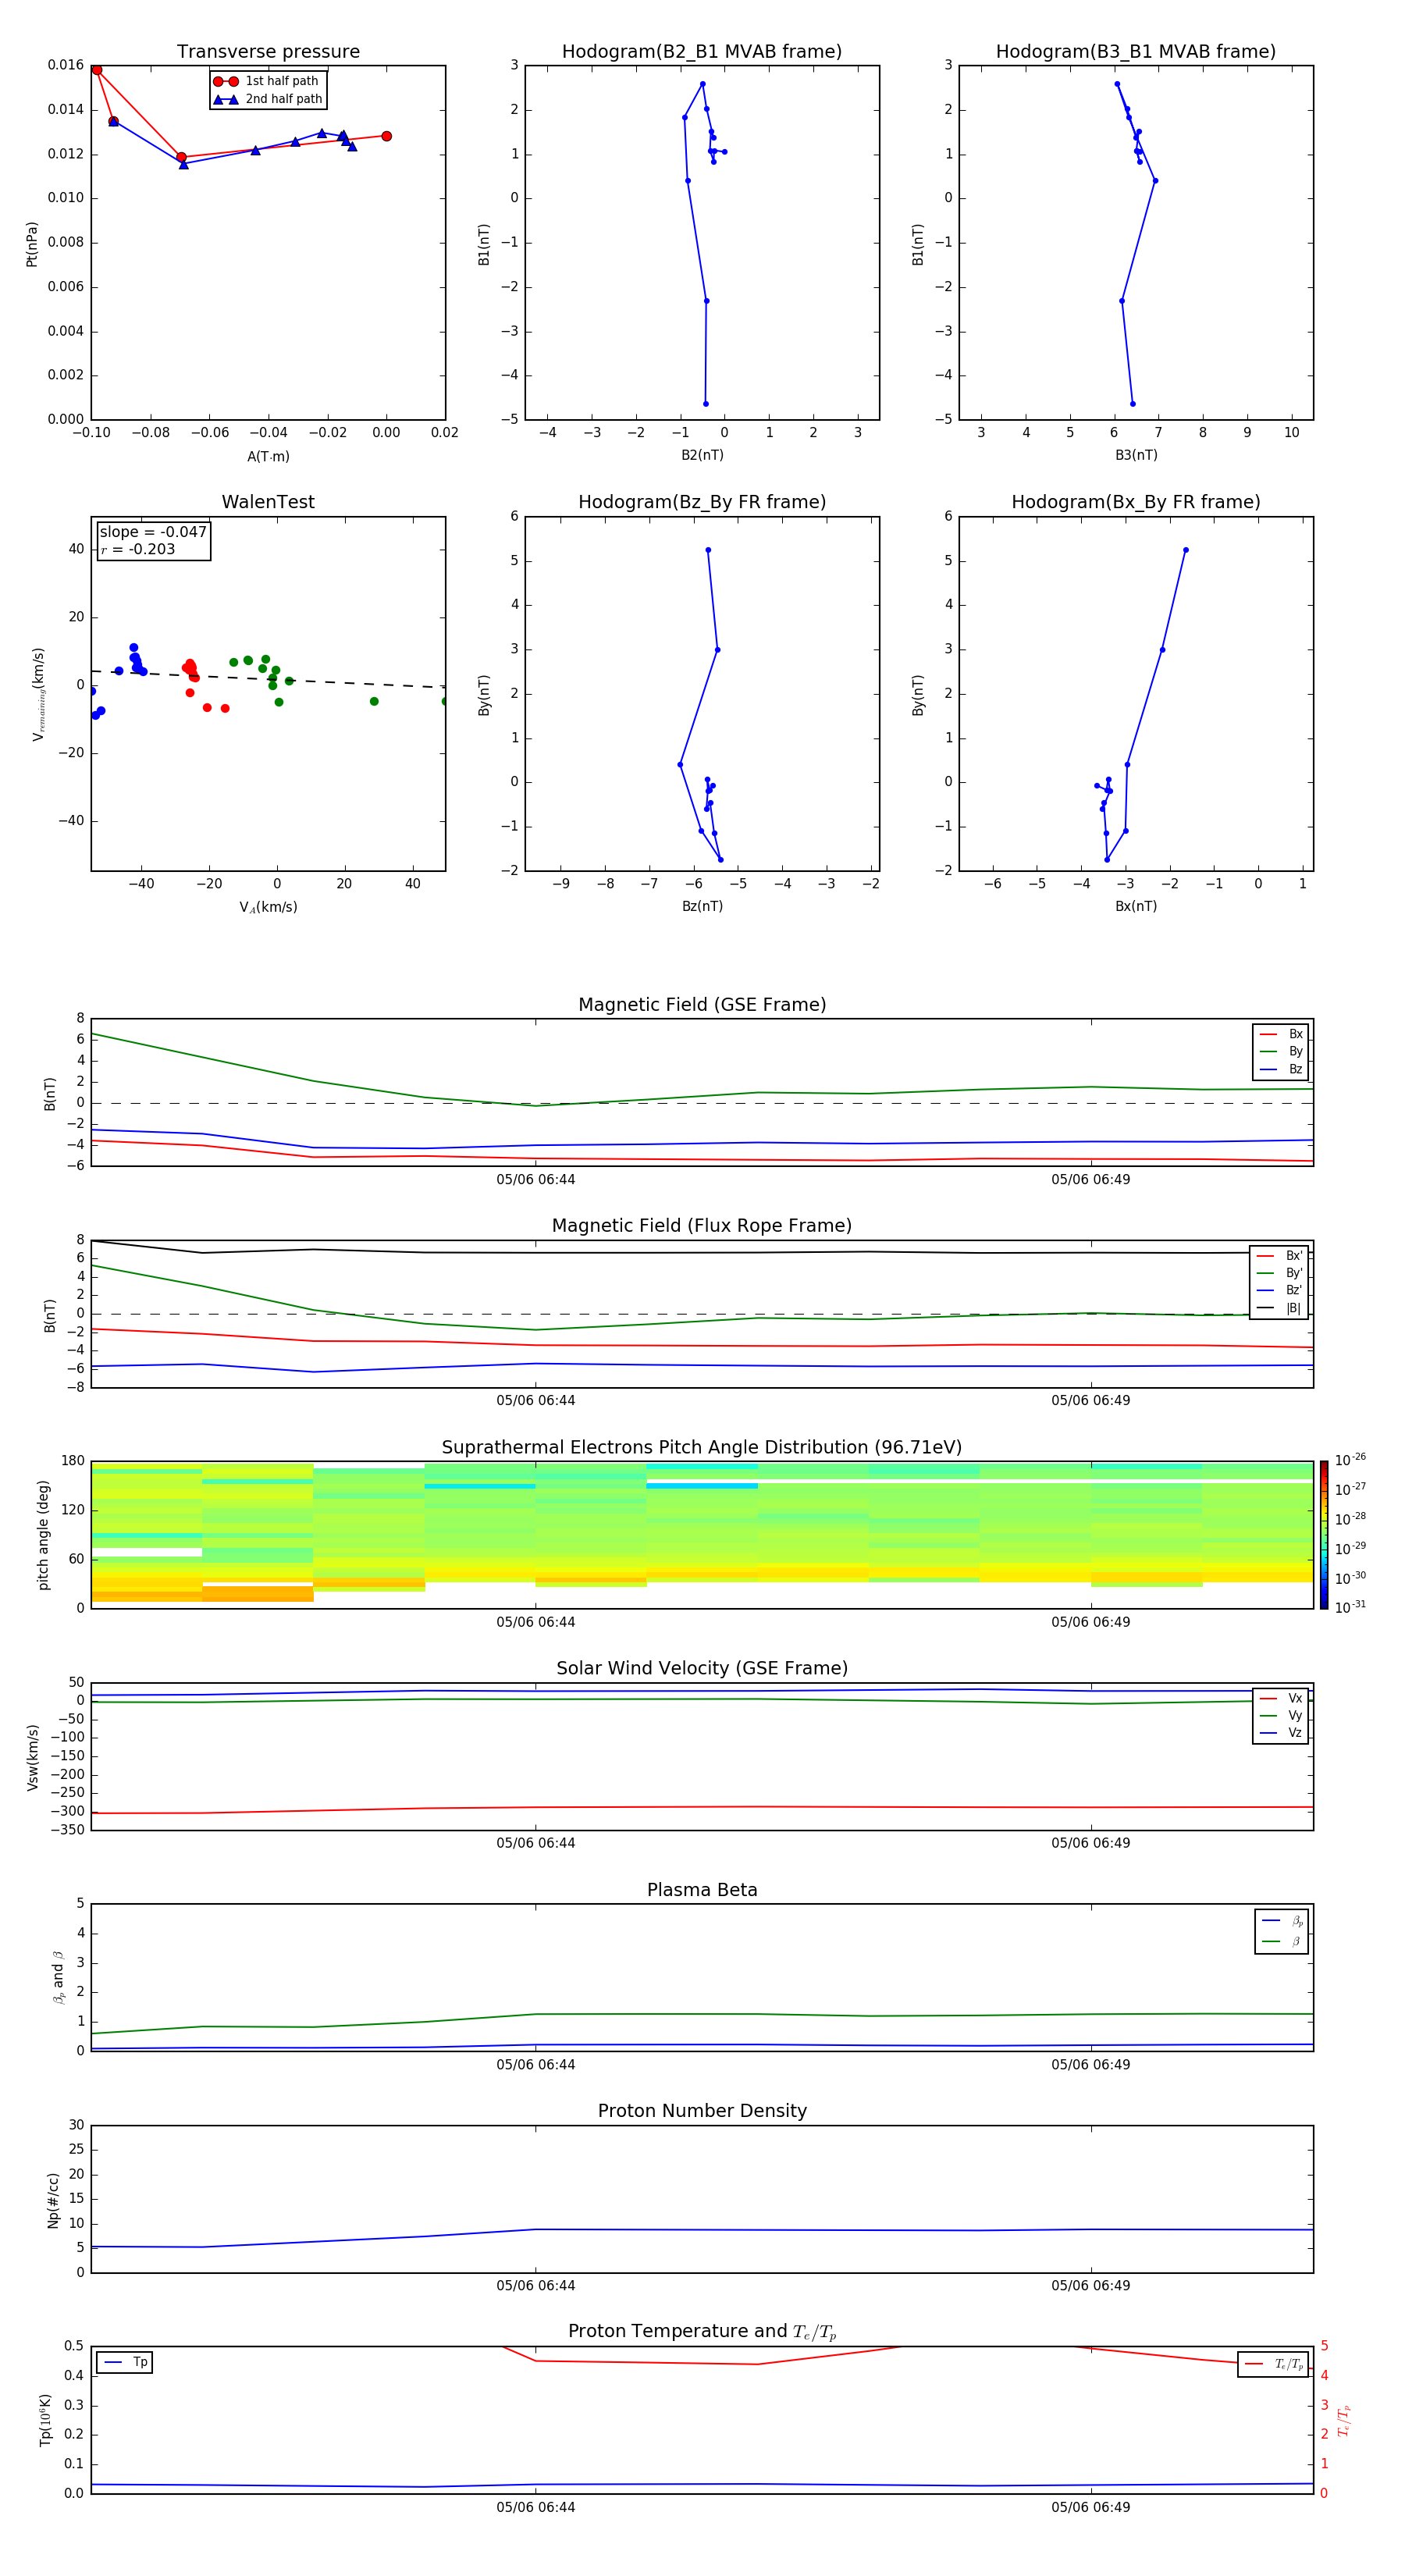
Task: Select the '|B|' entry in Flux Rope legend
Action: tap(1279, 1308)
